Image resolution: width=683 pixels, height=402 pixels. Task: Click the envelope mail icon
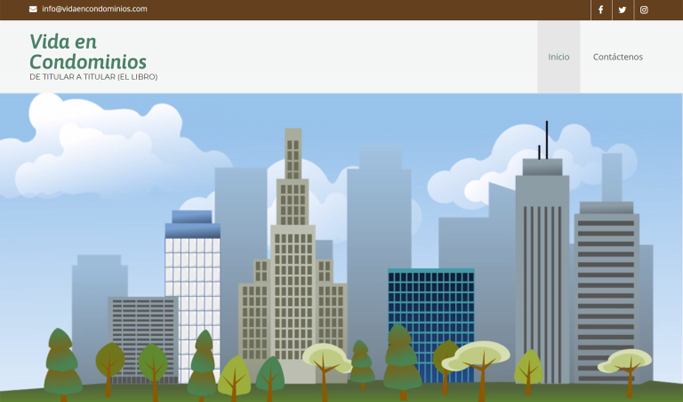point(33,9)
